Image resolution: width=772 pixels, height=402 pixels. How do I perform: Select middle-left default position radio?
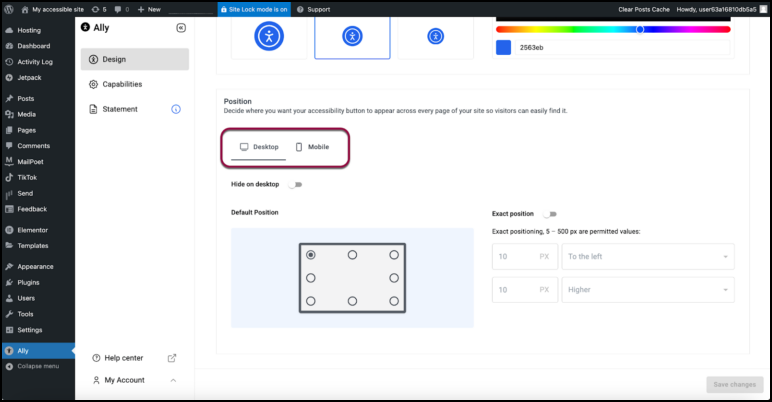(311, 278)
